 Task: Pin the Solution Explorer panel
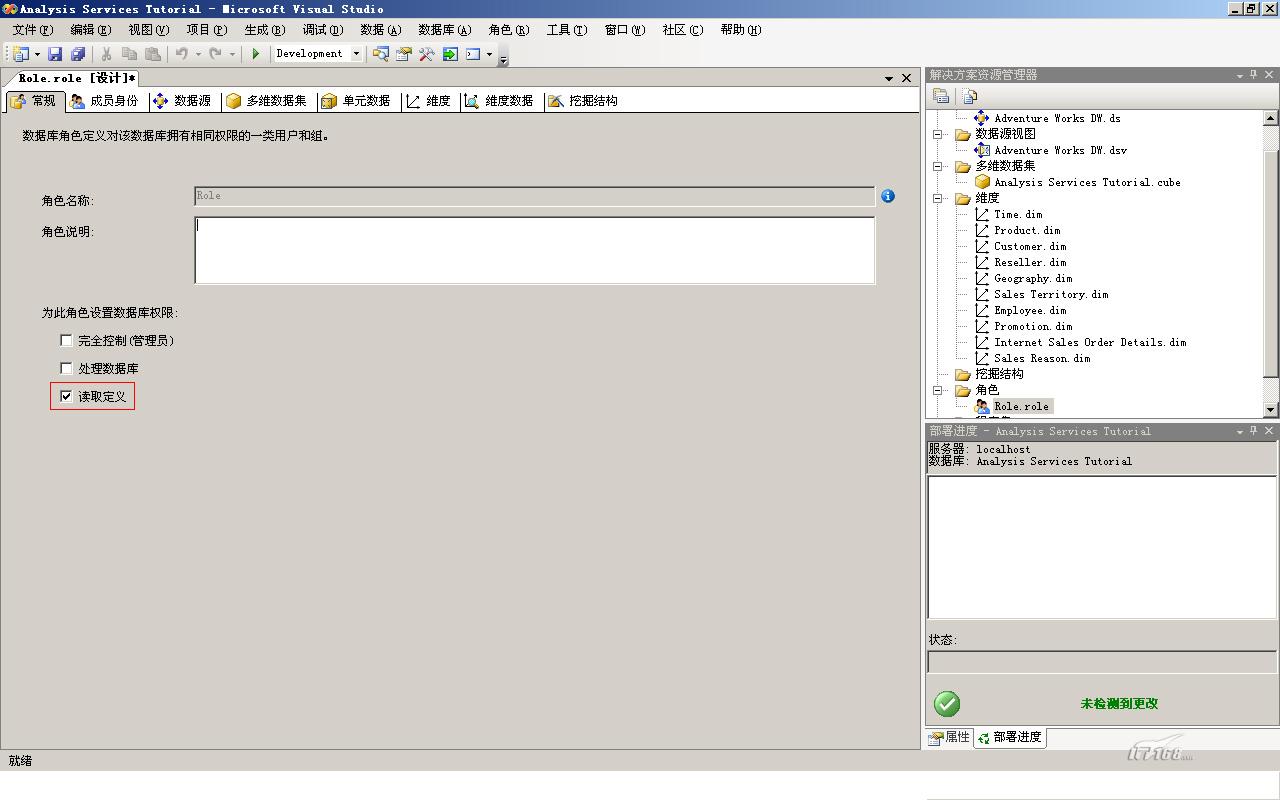coord(1254,75)
